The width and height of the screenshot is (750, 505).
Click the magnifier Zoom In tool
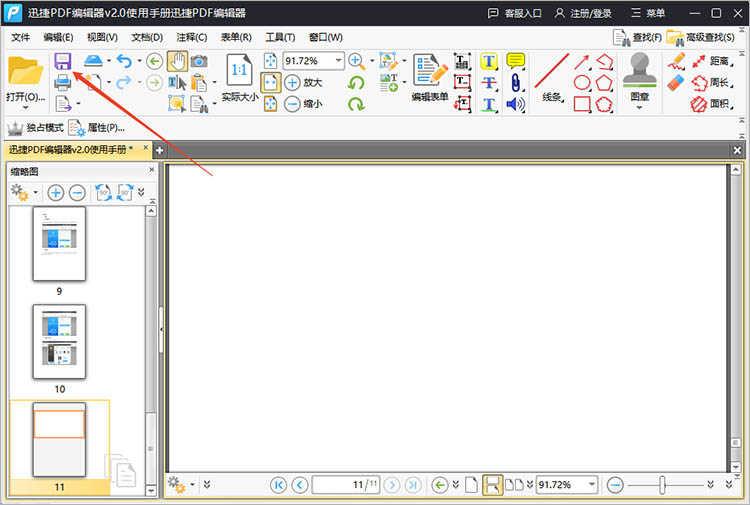(356, 61)
